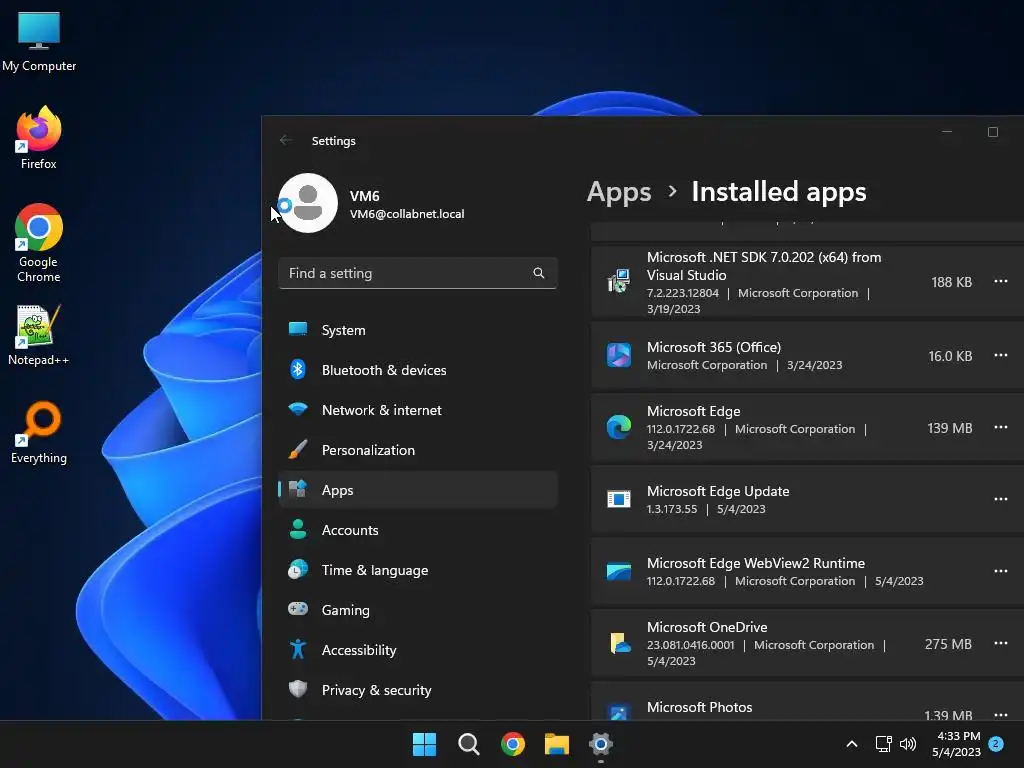Image resolution: width=1024 pixels, height=768 pixels.
Task: Select the Notepad++ desktop shortcut
Action: point(39,335)
